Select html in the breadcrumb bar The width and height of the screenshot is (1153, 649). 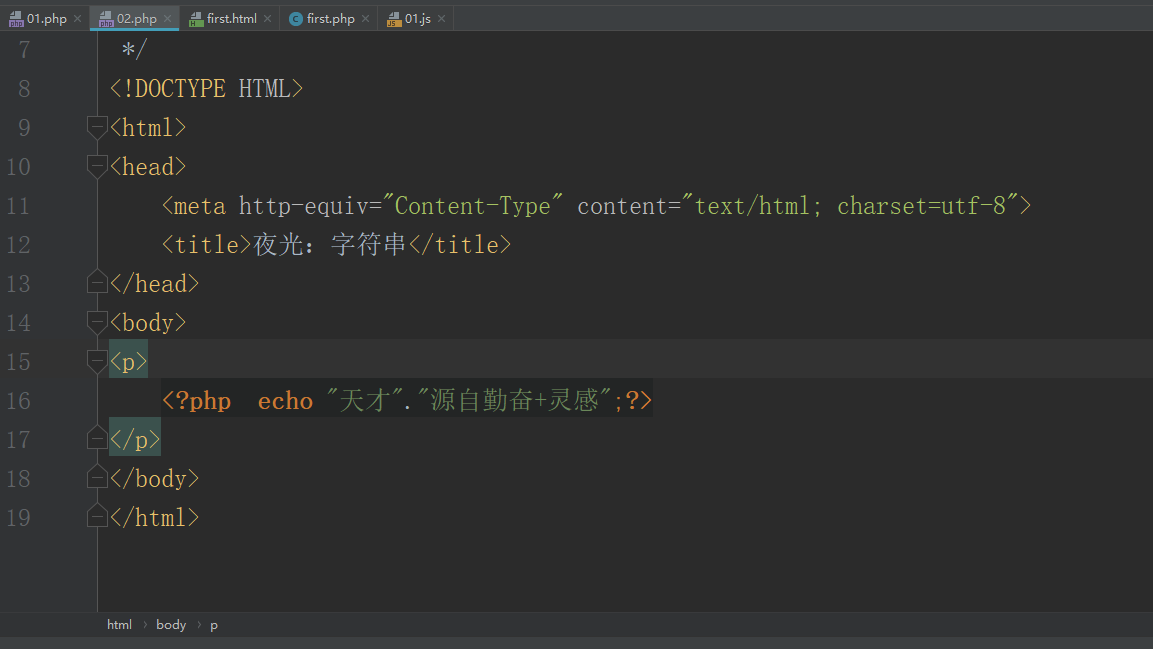[119, 624]
